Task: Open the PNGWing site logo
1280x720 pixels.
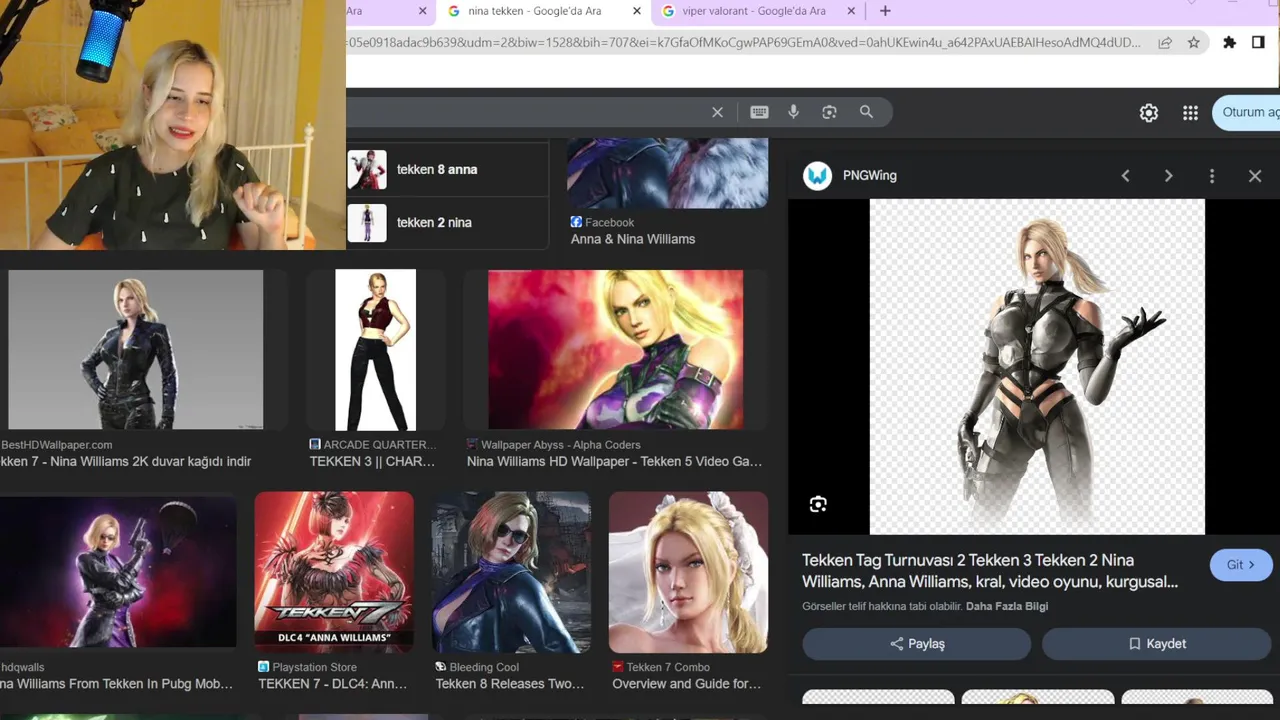Action: pos(817,175)
